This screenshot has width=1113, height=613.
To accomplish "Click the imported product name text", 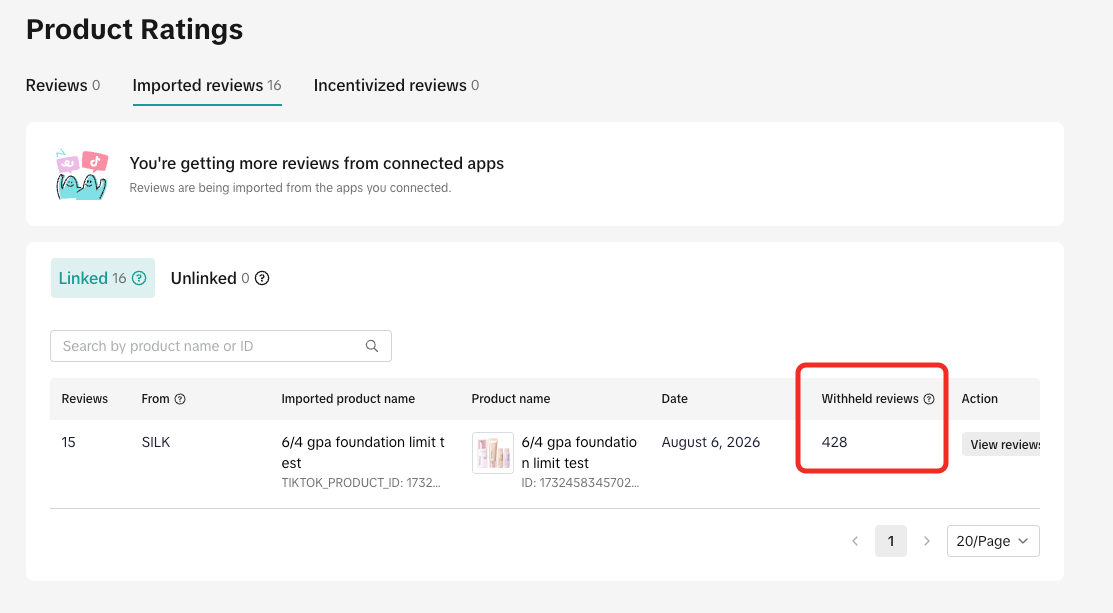I will (363, 453).
